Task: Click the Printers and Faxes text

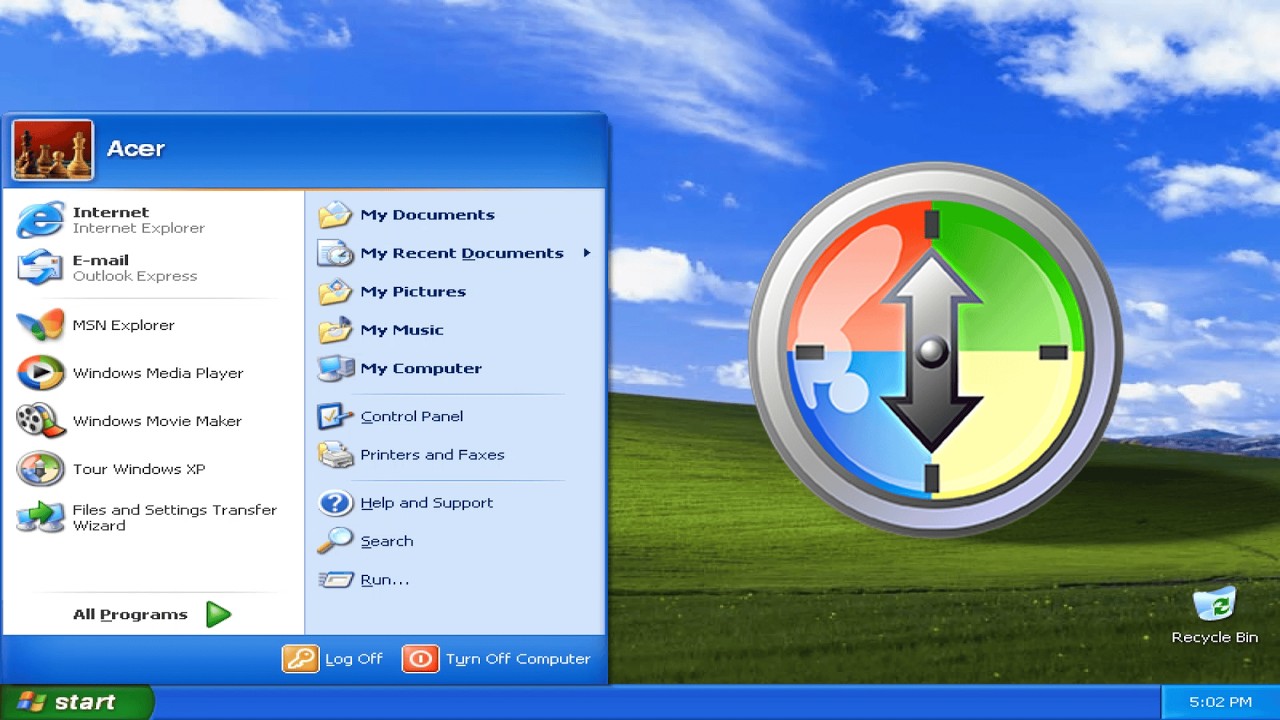Action: pyautogui.click(x=432, y=454)
